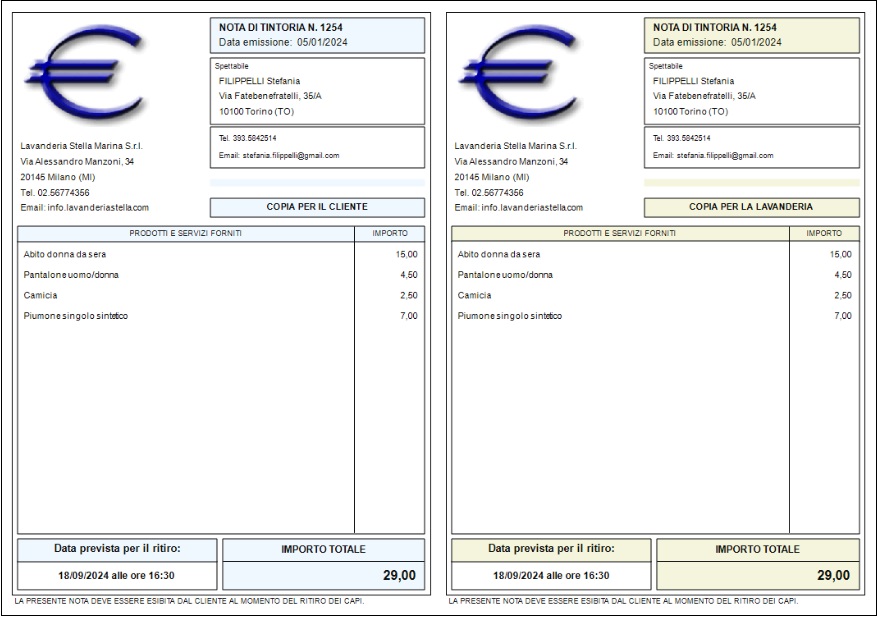Image resolution: width=877 pixels, height=617 pixels.
Task: Click amount 15,00 on the client copy
Action: point(407,254)
